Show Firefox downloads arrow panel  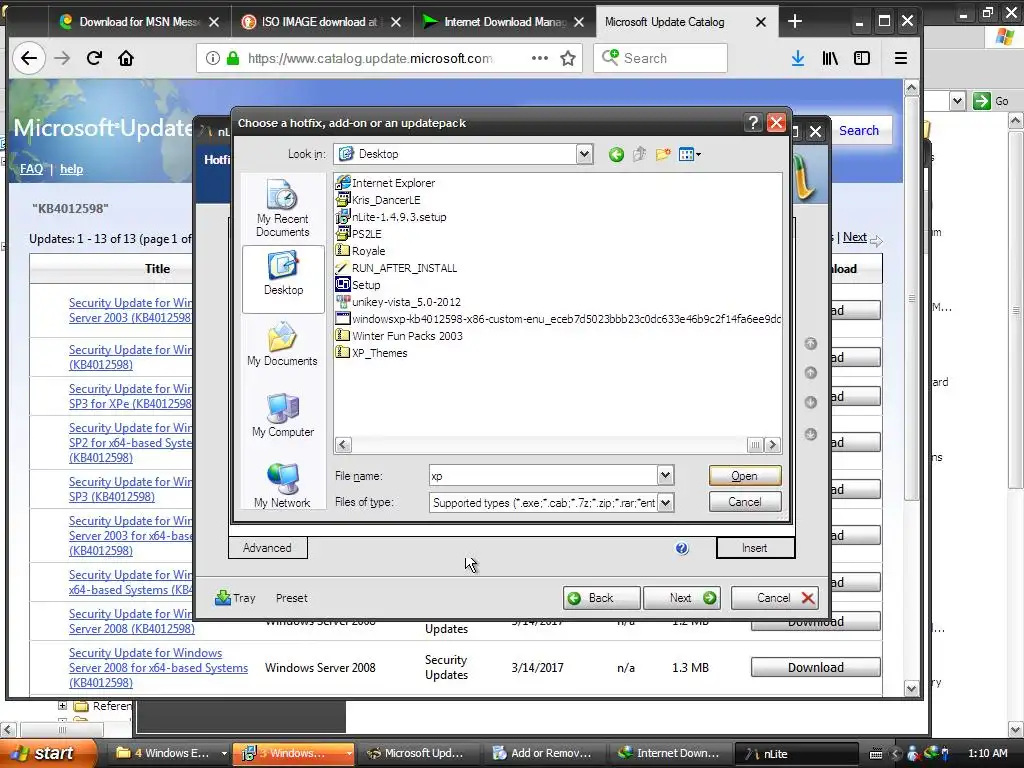click(x=797, y=58)
